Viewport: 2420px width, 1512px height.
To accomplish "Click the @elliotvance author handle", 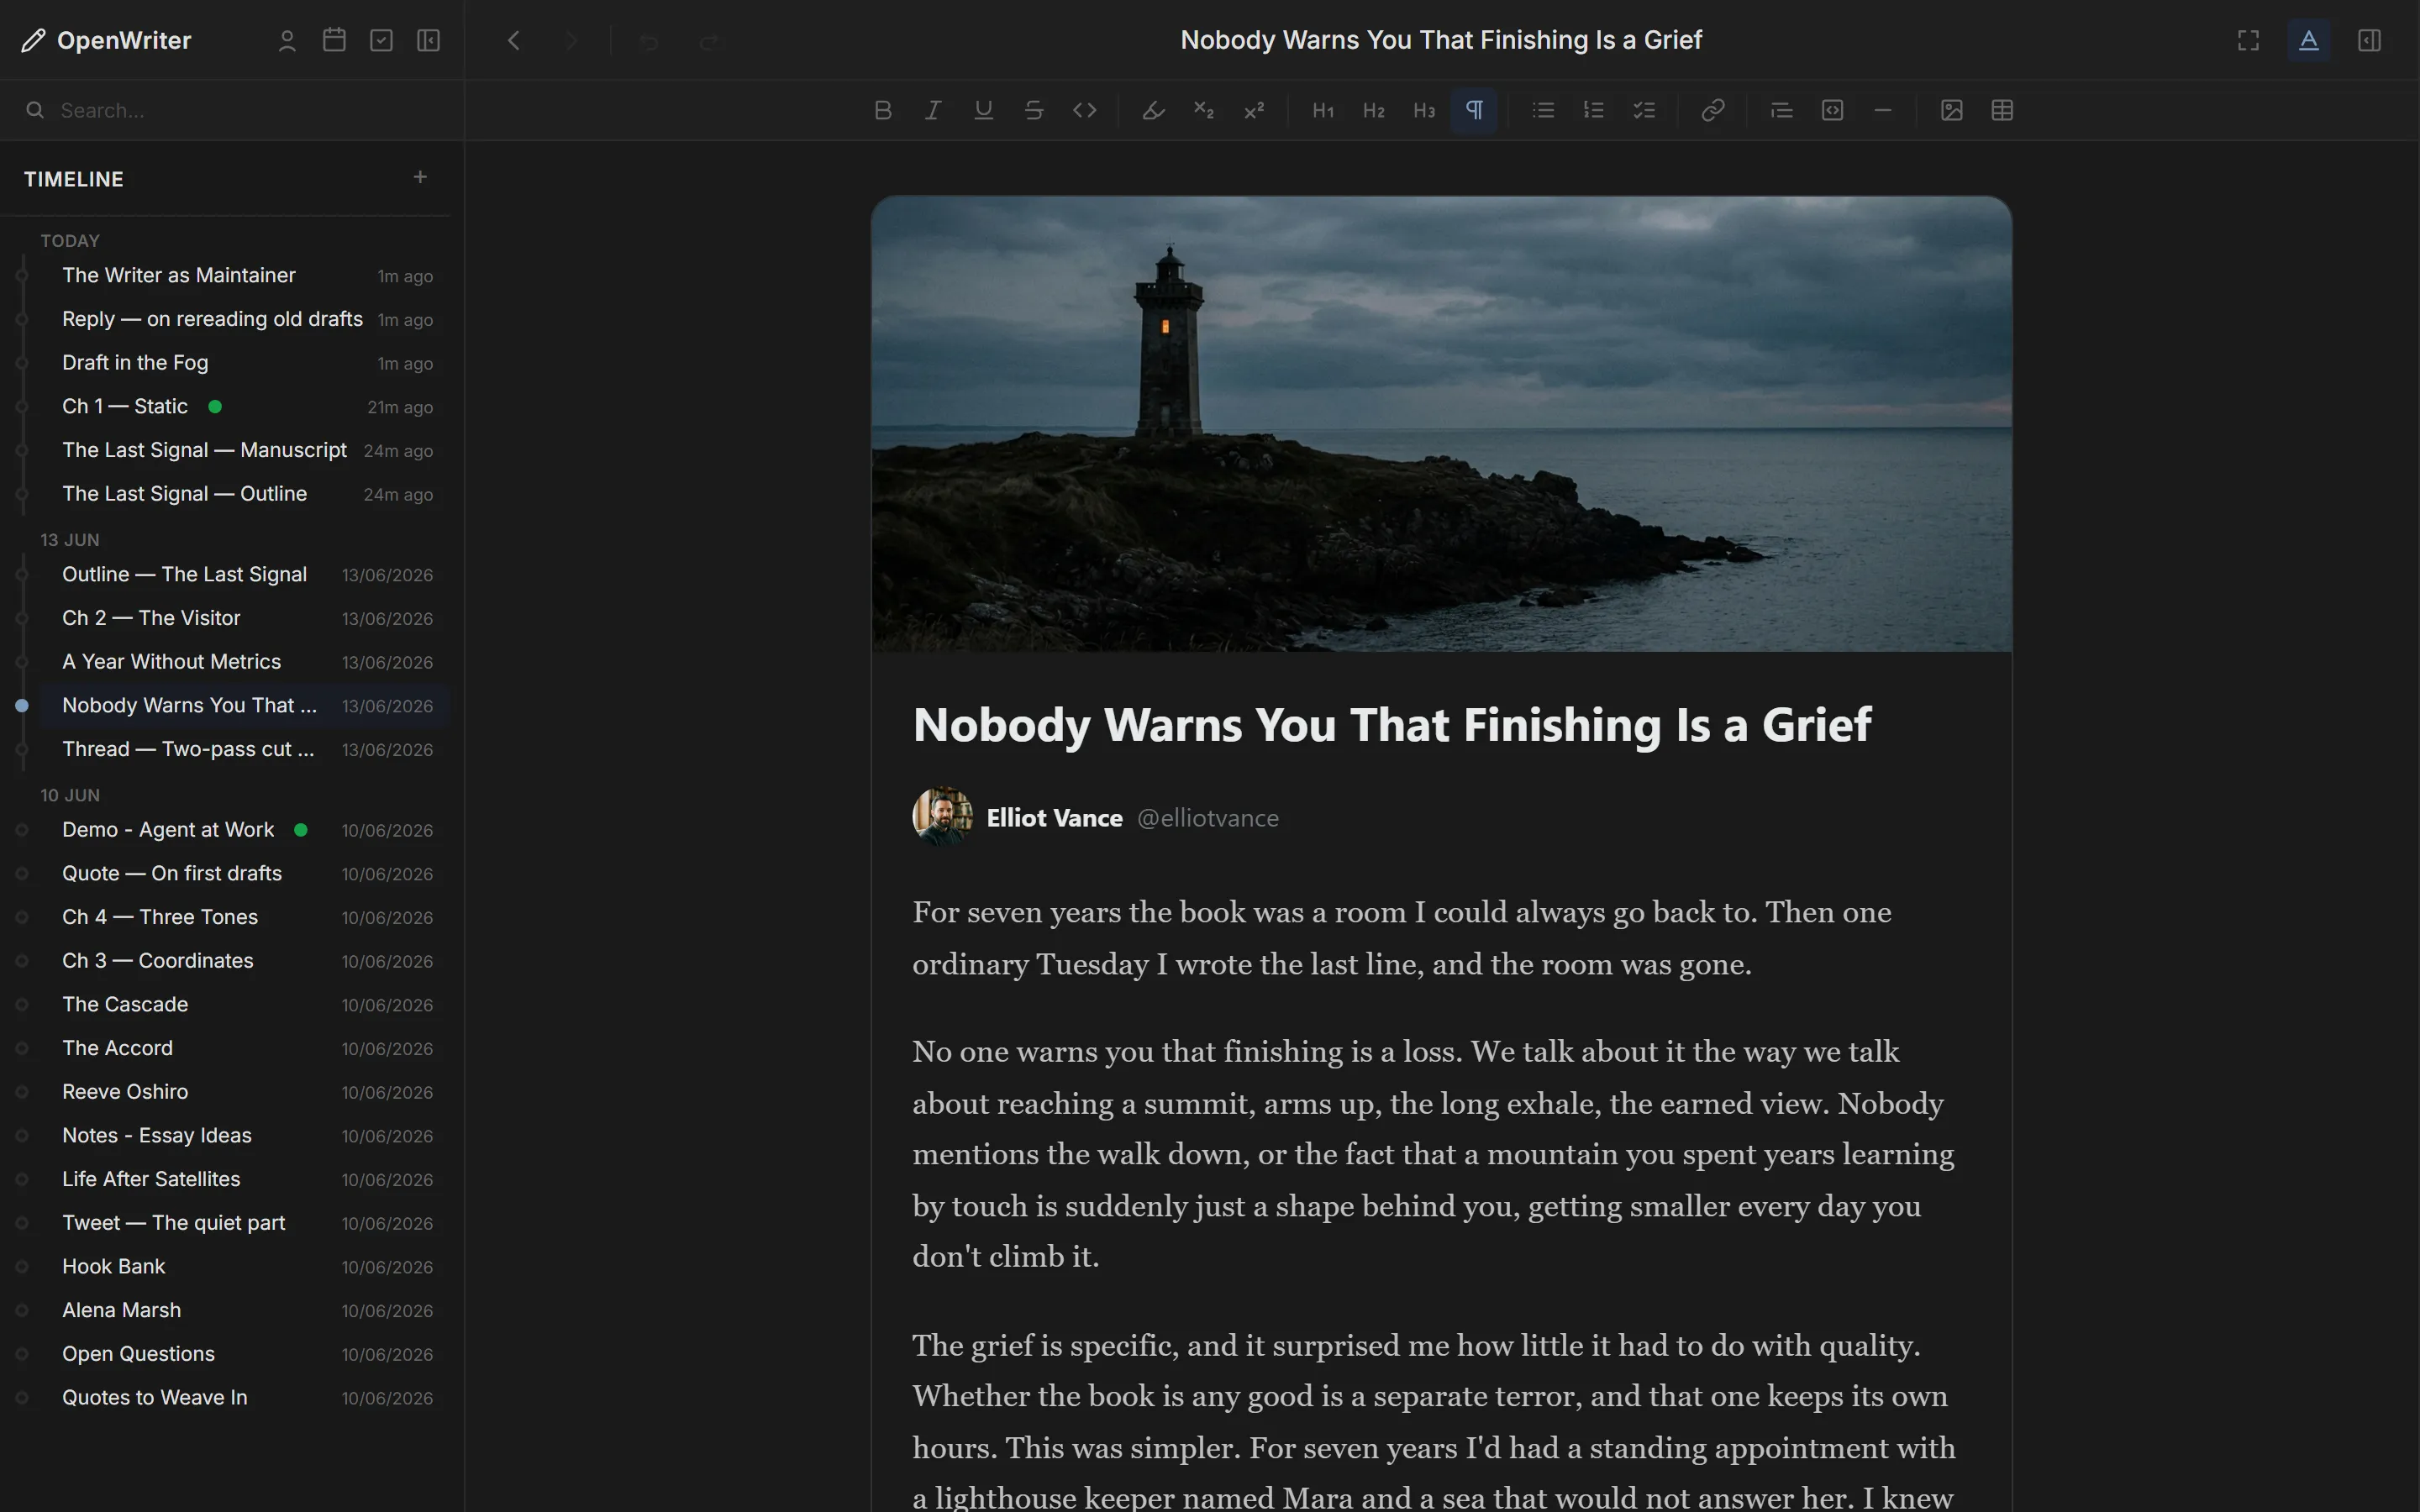I will pyautogui.click(x=1207, y=818).
